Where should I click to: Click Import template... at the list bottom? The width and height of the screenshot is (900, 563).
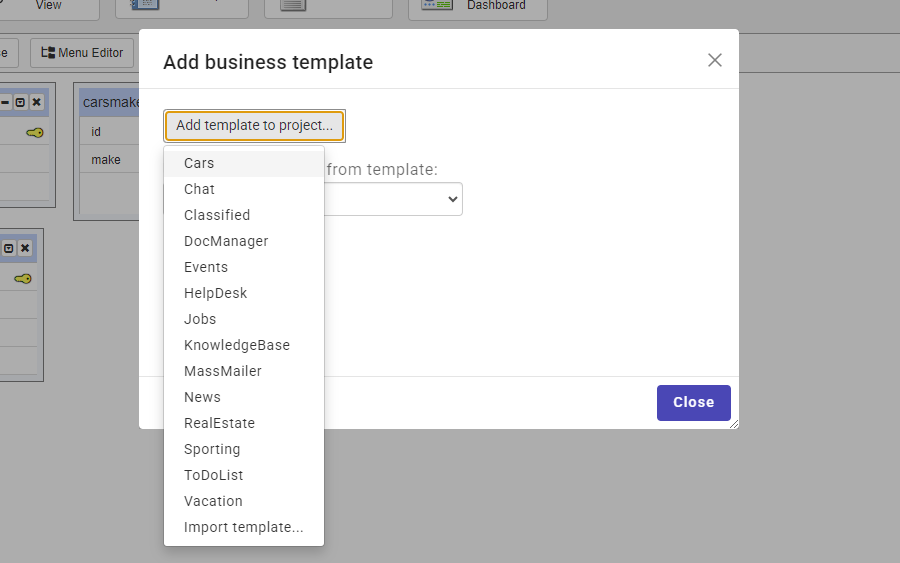tap(243, 527)
